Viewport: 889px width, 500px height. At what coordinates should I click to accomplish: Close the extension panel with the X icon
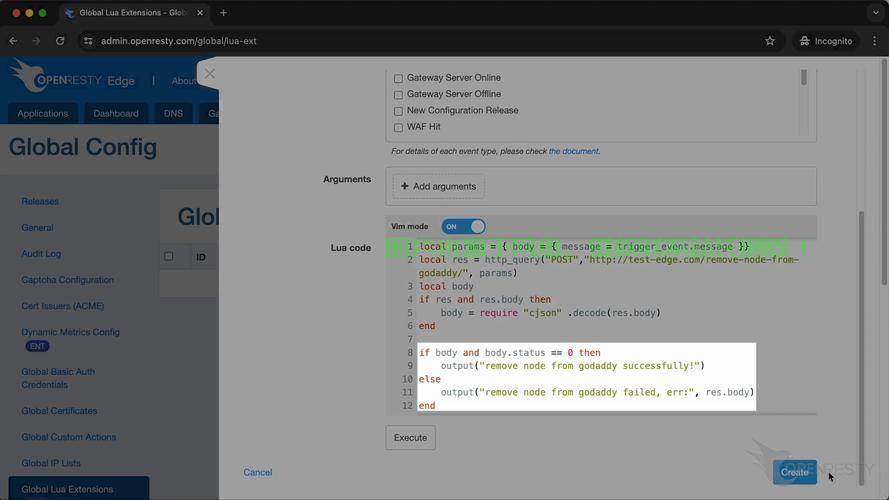(210, 74)
